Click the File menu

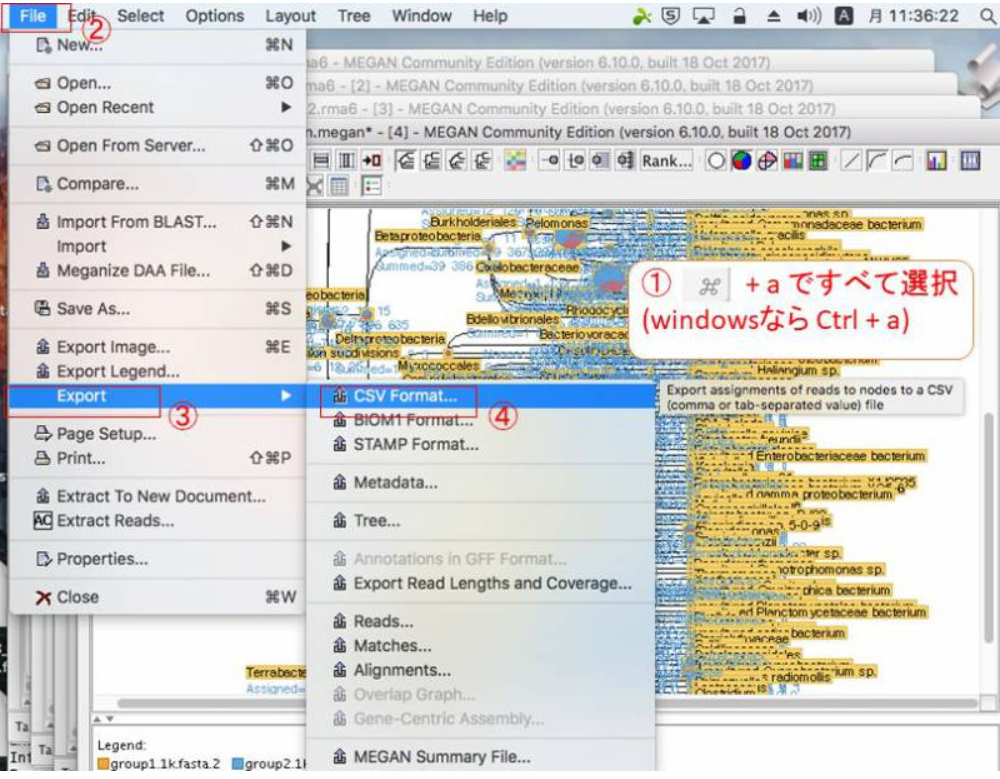pos(33,16)
